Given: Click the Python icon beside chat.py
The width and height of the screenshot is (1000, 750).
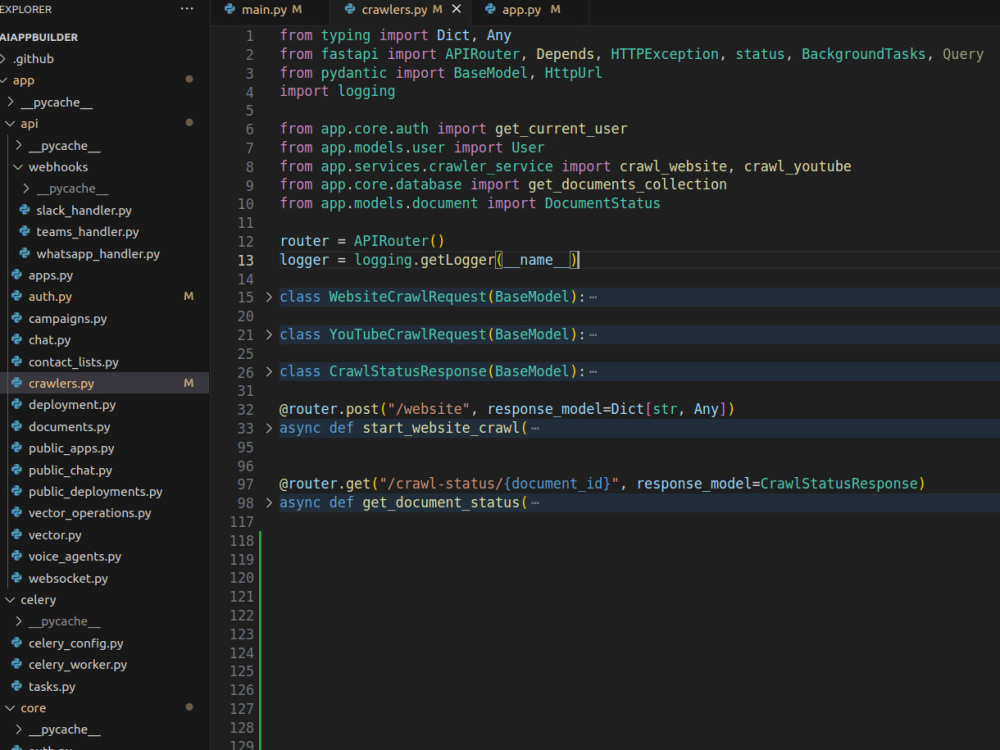Looking at the screenshot, I should (17, 340).
